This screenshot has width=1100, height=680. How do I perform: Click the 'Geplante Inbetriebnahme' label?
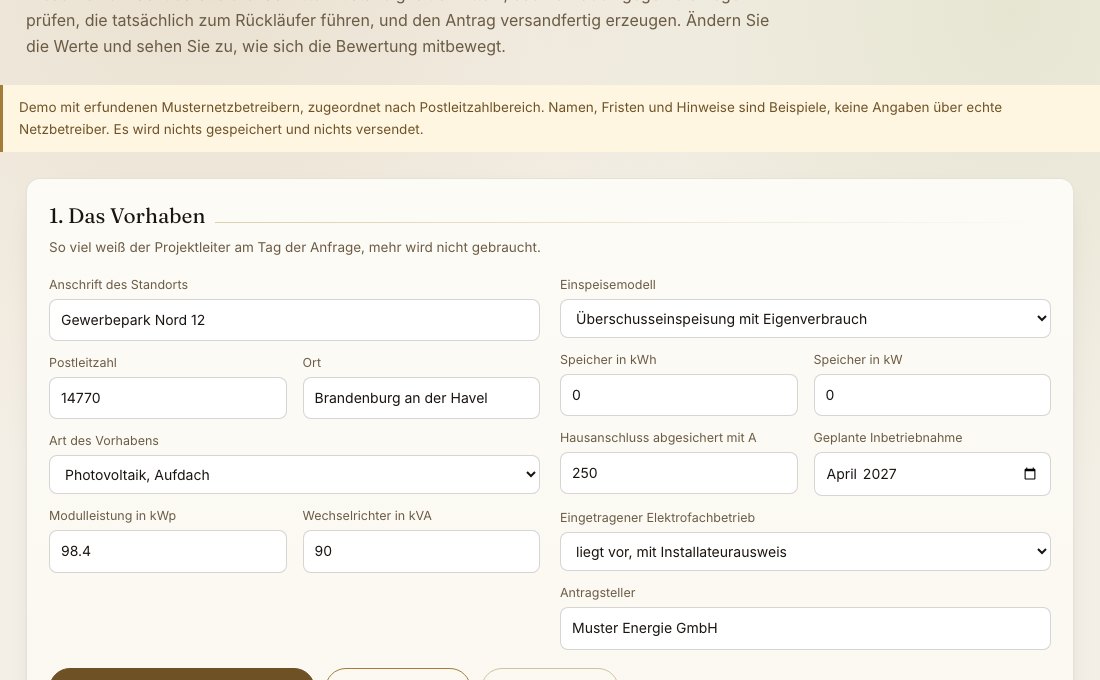tap(887, 437)
